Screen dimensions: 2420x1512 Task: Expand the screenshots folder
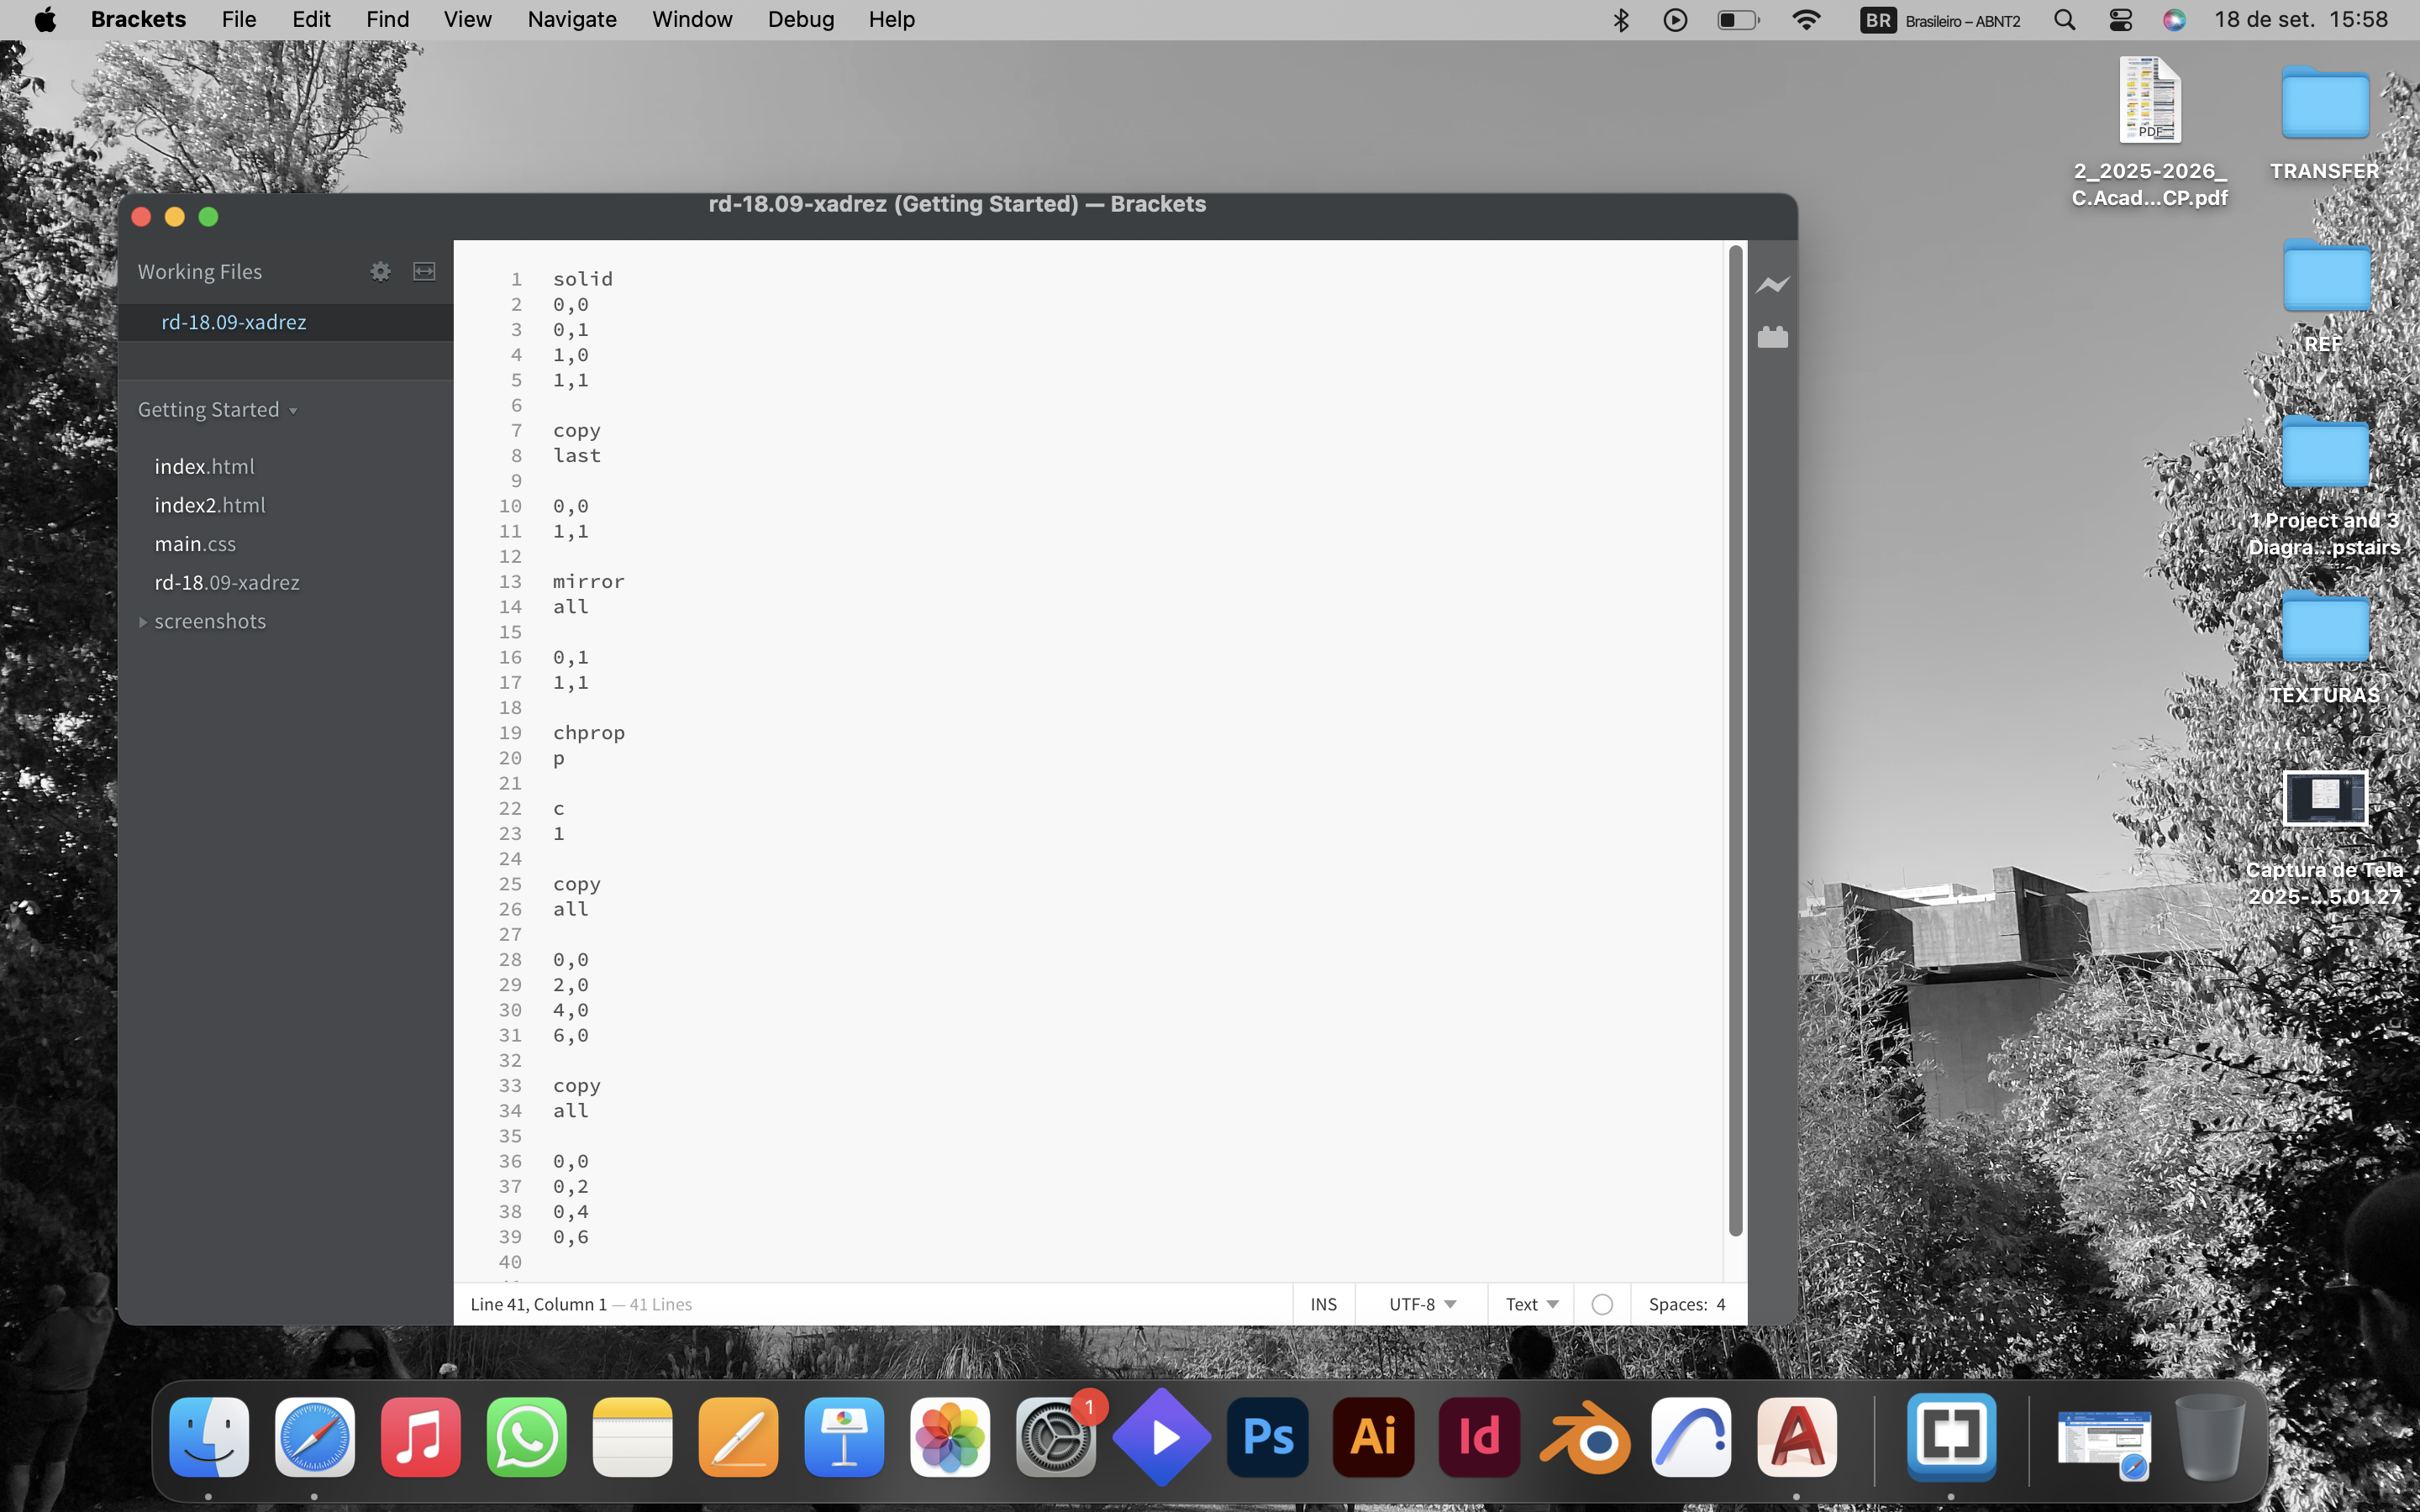pyautogui.click(x=143, y=622)
